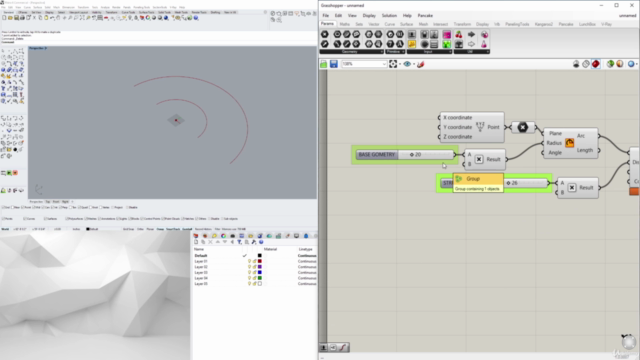The image size is (640, 360).
Task: Expand the Input panel dropdown bar
Action: point(429,52)
